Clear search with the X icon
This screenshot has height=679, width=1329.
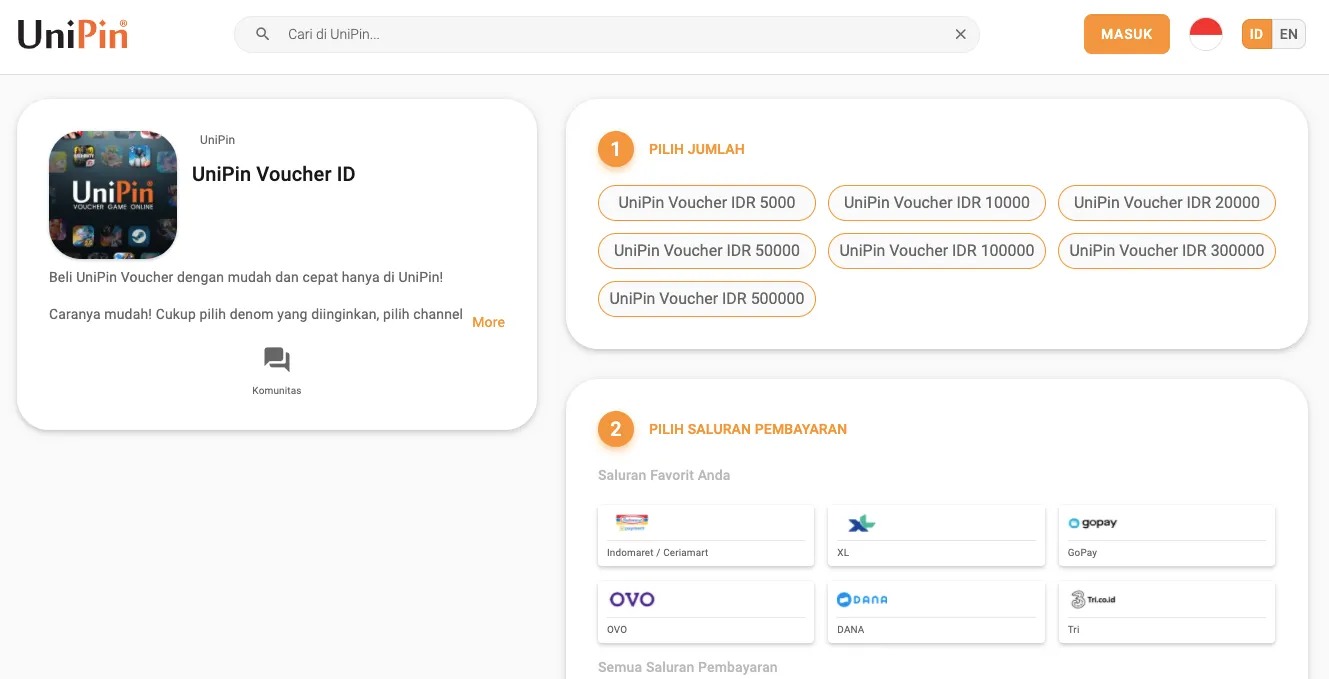(960, 34)
